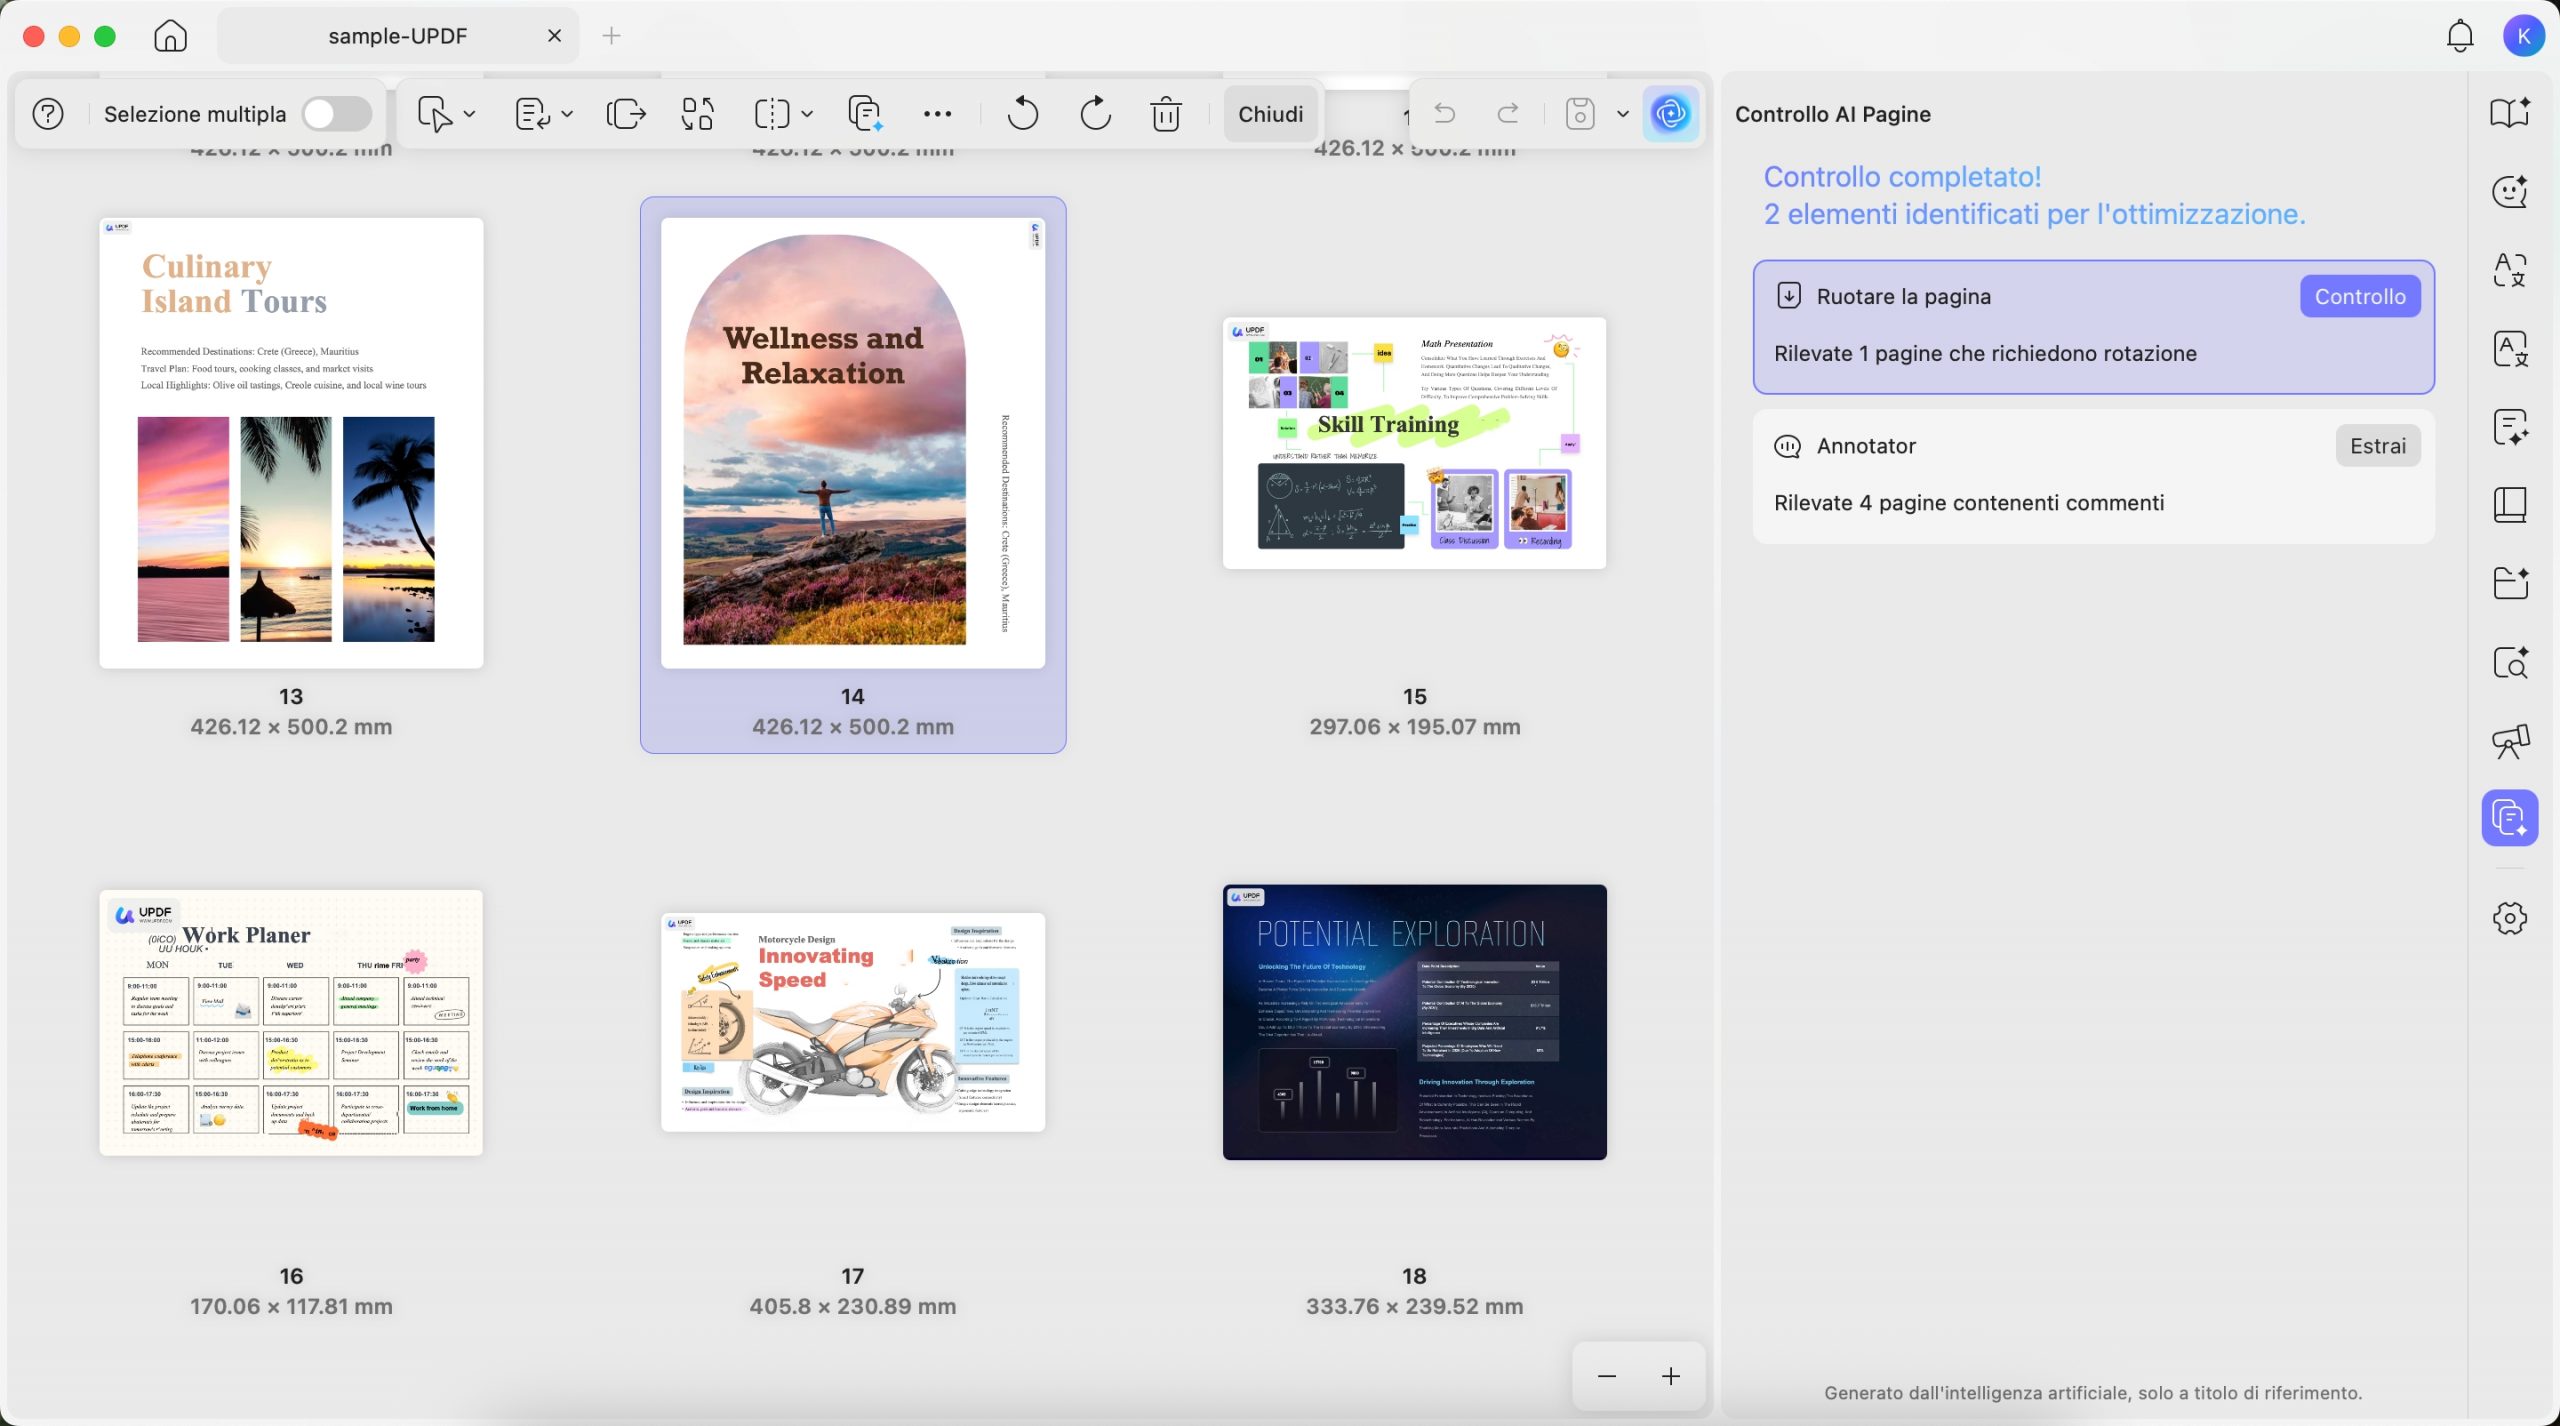Click the Controllo button
Screen dimensions: 2560x1426
2359,297
